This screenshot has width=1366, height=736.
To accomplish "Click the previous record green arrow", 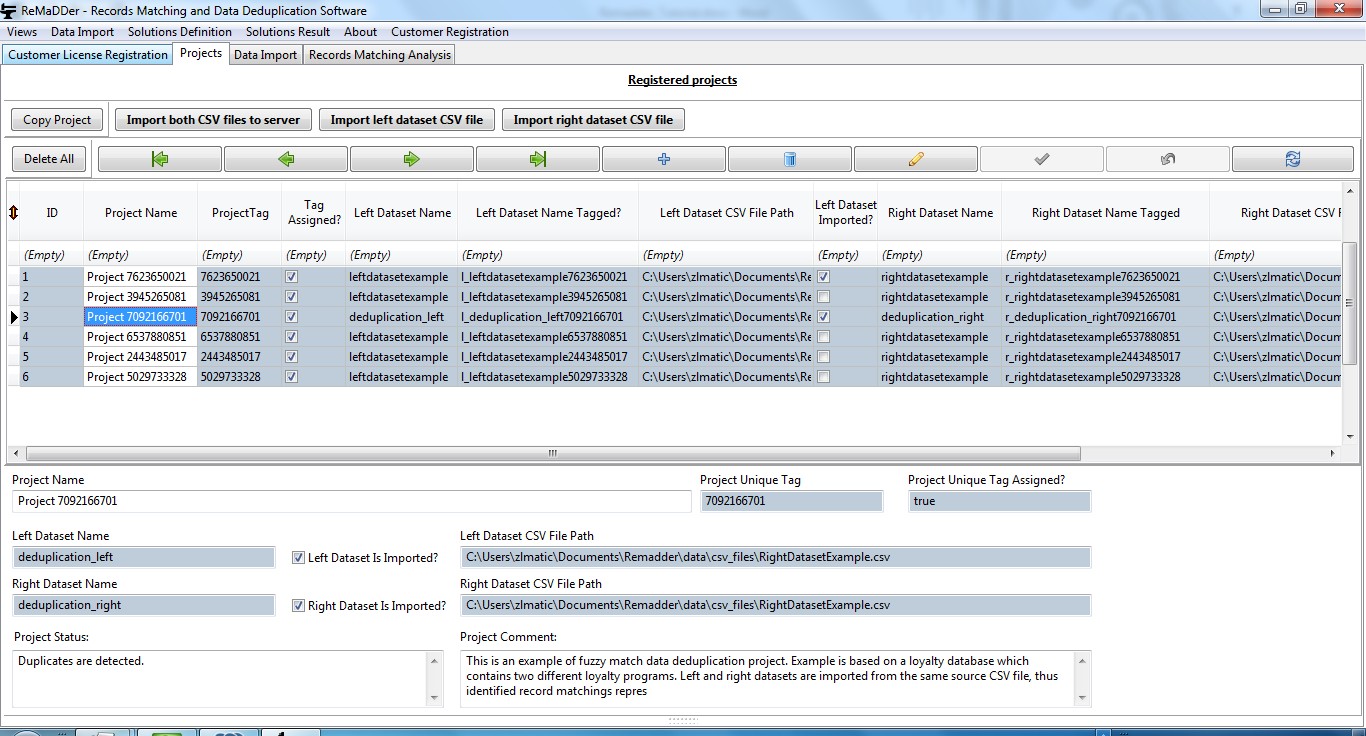I will tap(286, 159).
